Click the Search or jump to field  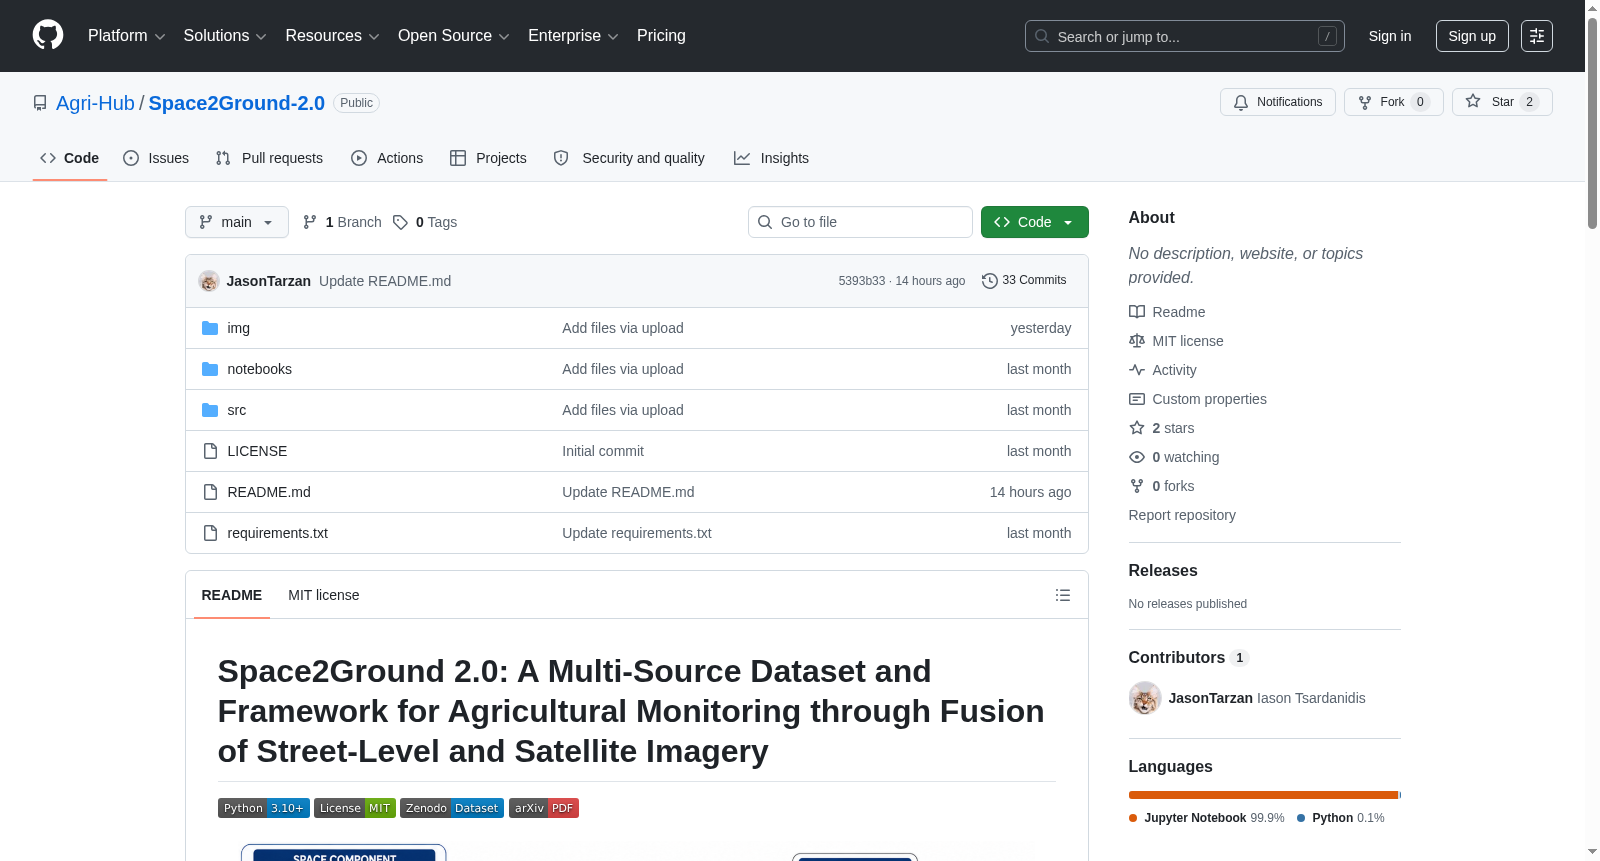tap(1185, 36)
